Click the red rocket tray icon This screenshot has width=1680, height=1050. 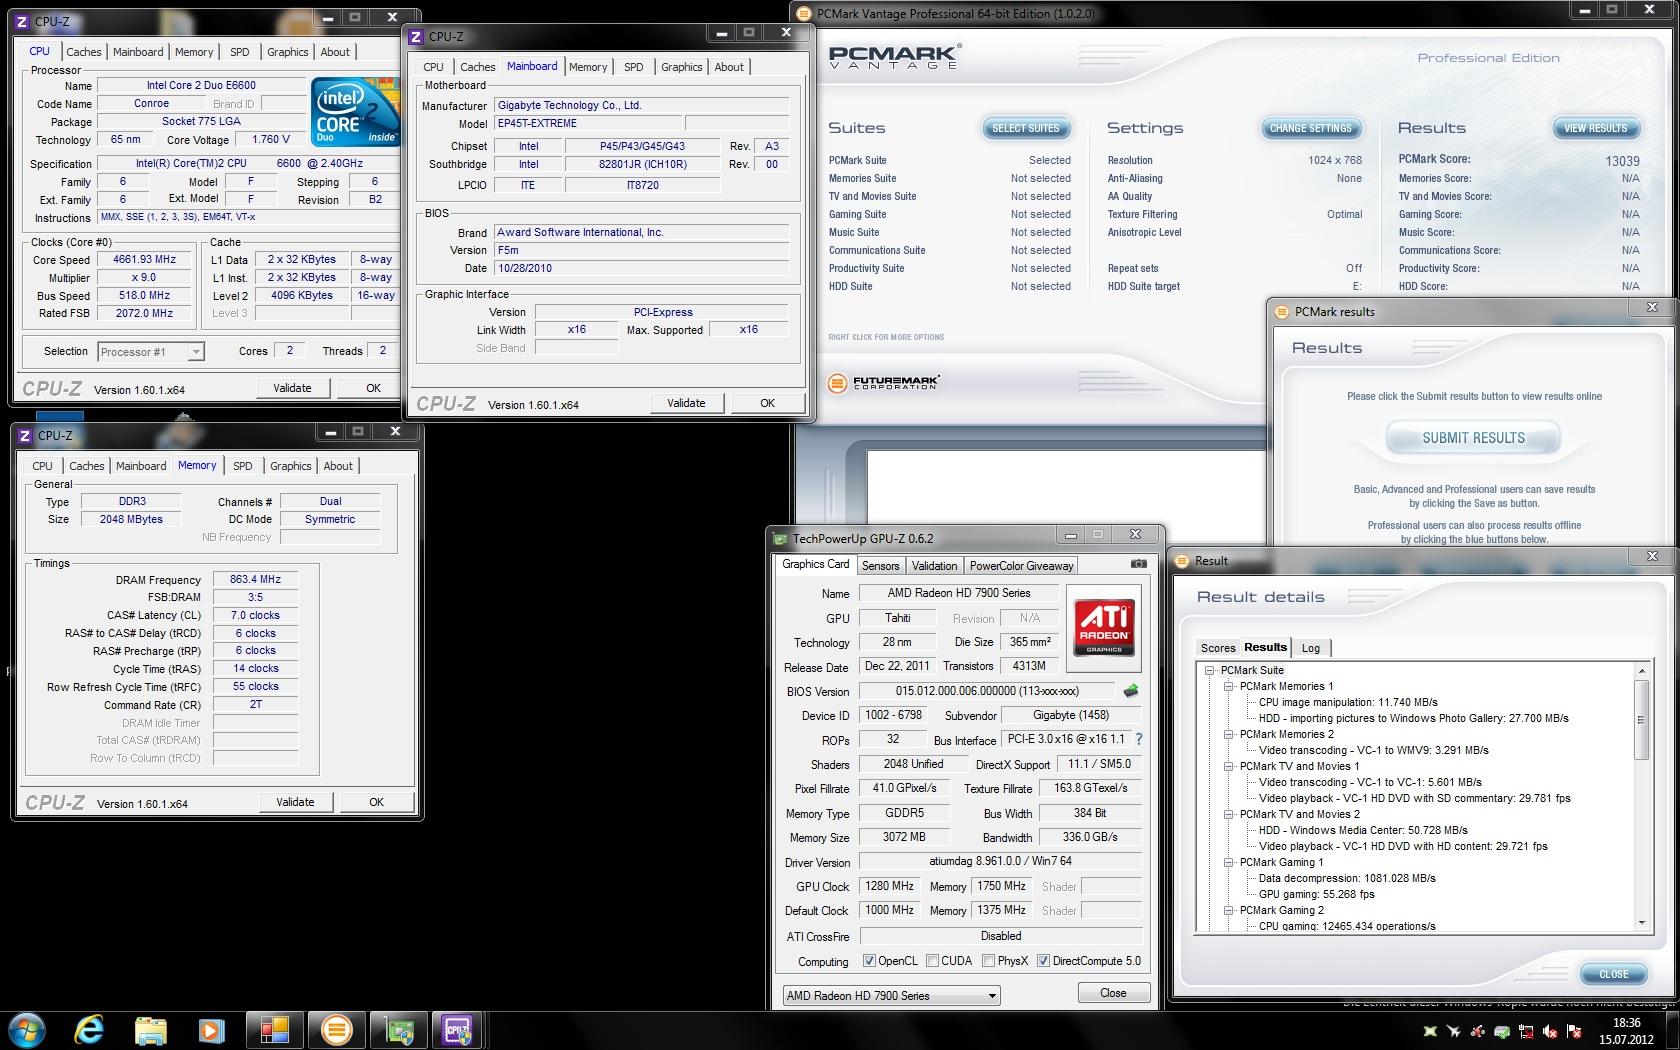[1478, 1031]
